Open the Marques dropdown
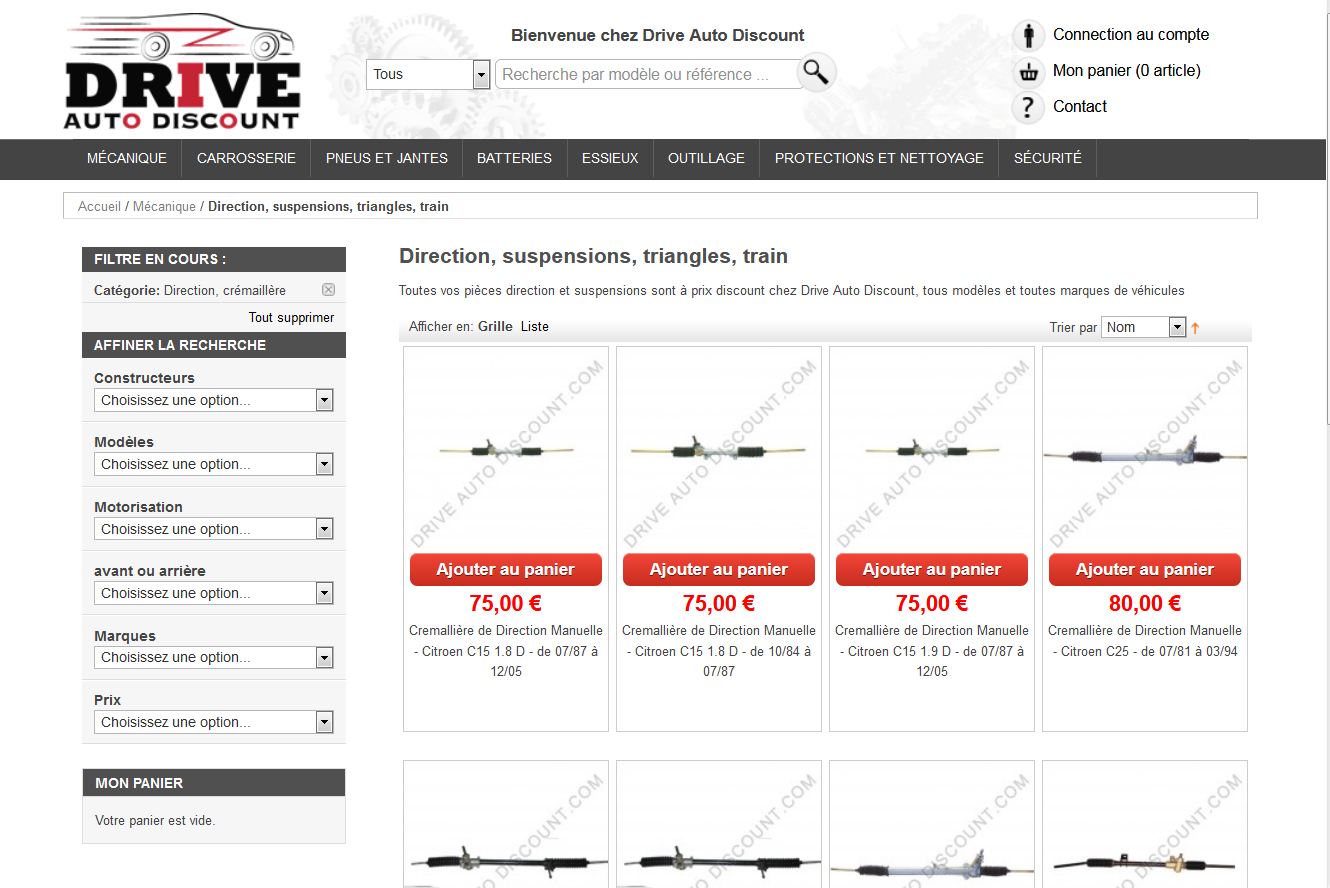Screen dimensions: 1330x888 pyautogui.click(x=213, y=657)
